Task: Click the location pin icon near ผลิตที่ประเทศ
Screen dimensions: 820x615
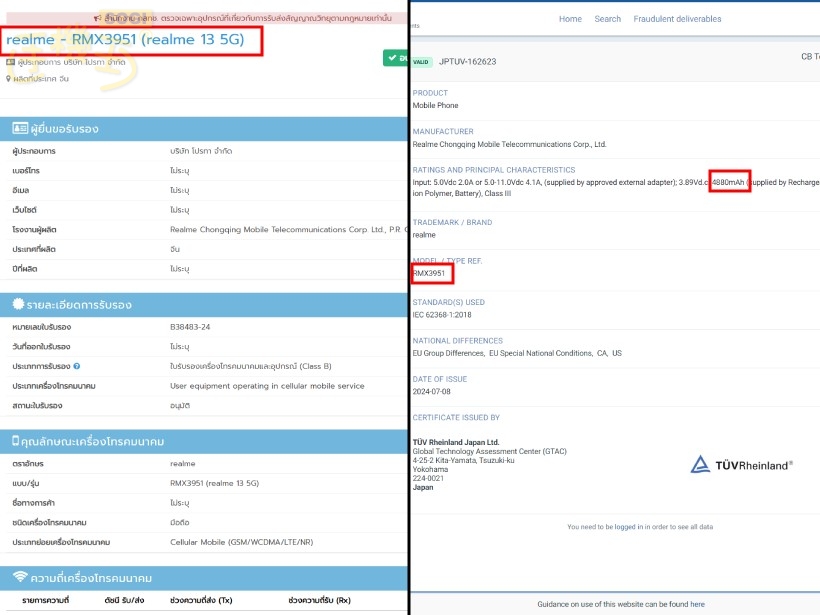Action: coord(9,78)
